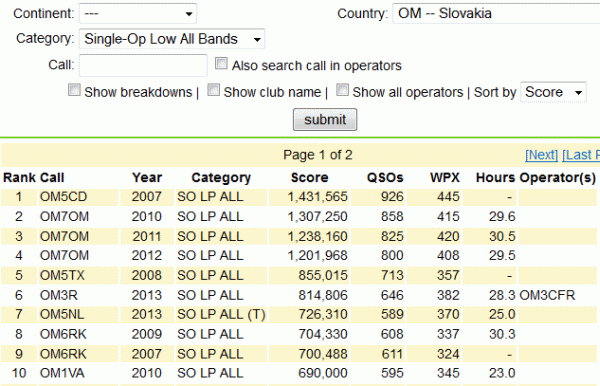Click score 1,201,968

click(318, 256)
